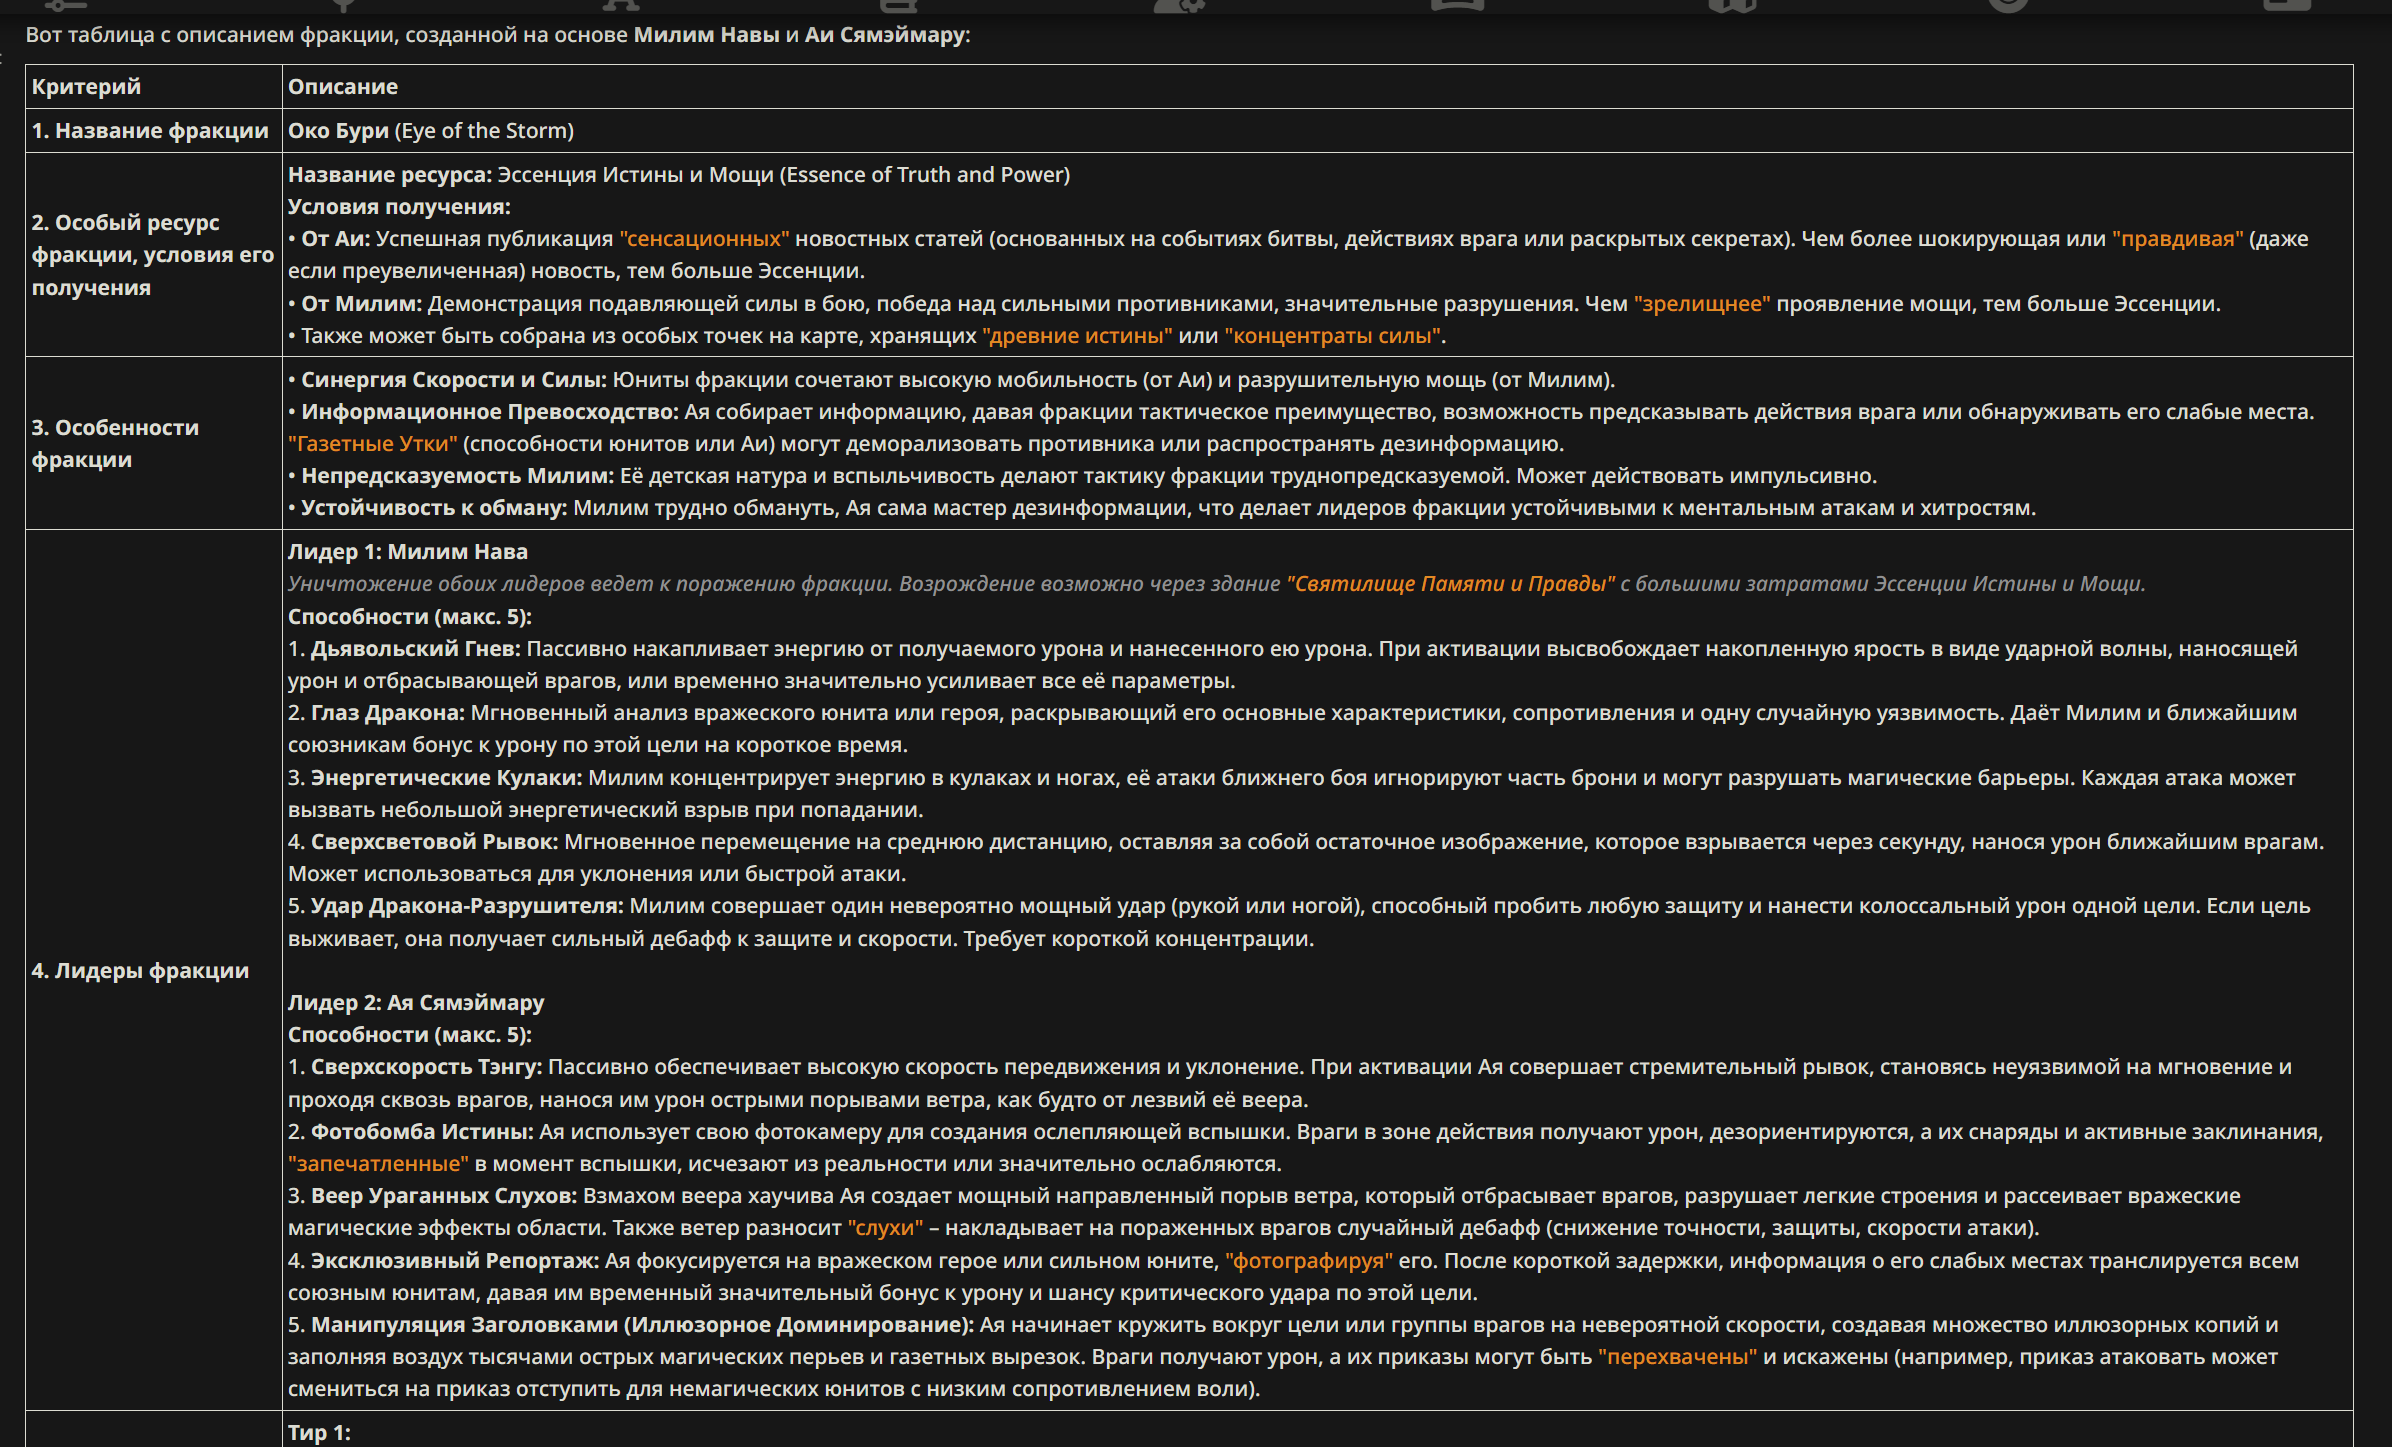This screenshot has width=2392, height=1447.
Task: Click the "От Аи:" bullet label
Action: coord(336,239)
